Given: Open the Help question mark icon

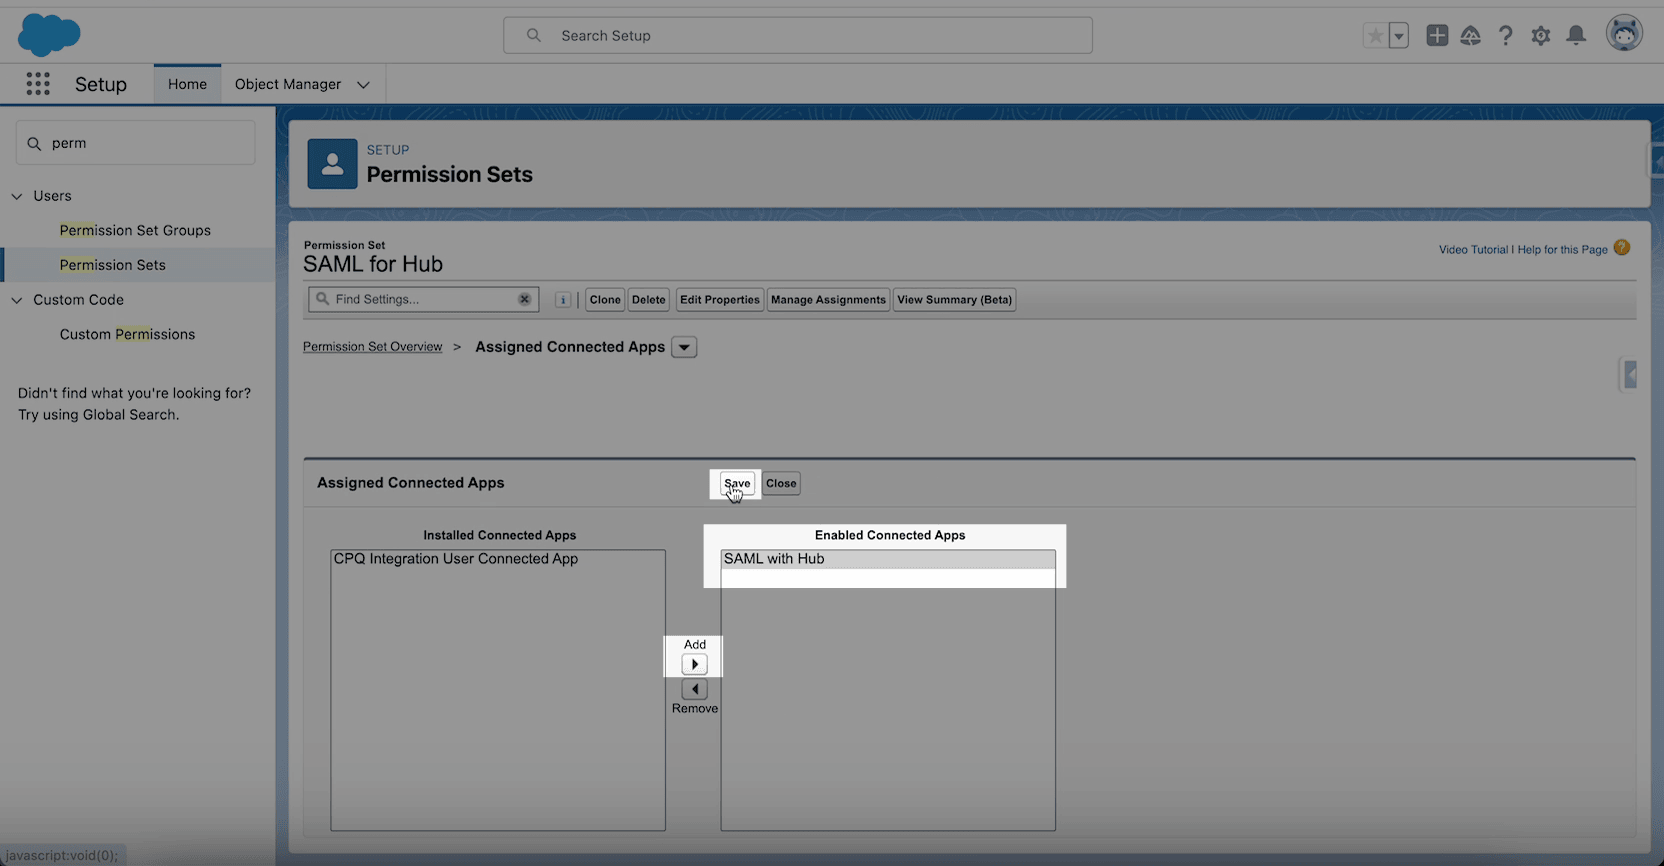Looking at the screenshot, I should [1505, 36].
